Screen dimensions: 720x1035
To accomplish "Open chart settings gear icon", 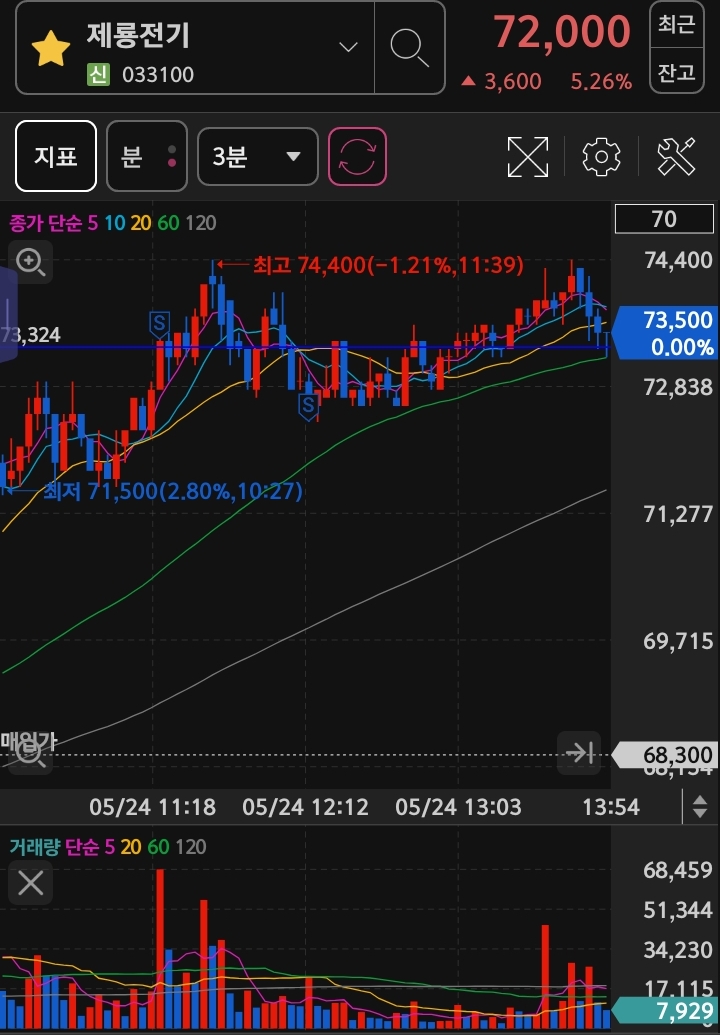I will [601, 156].
